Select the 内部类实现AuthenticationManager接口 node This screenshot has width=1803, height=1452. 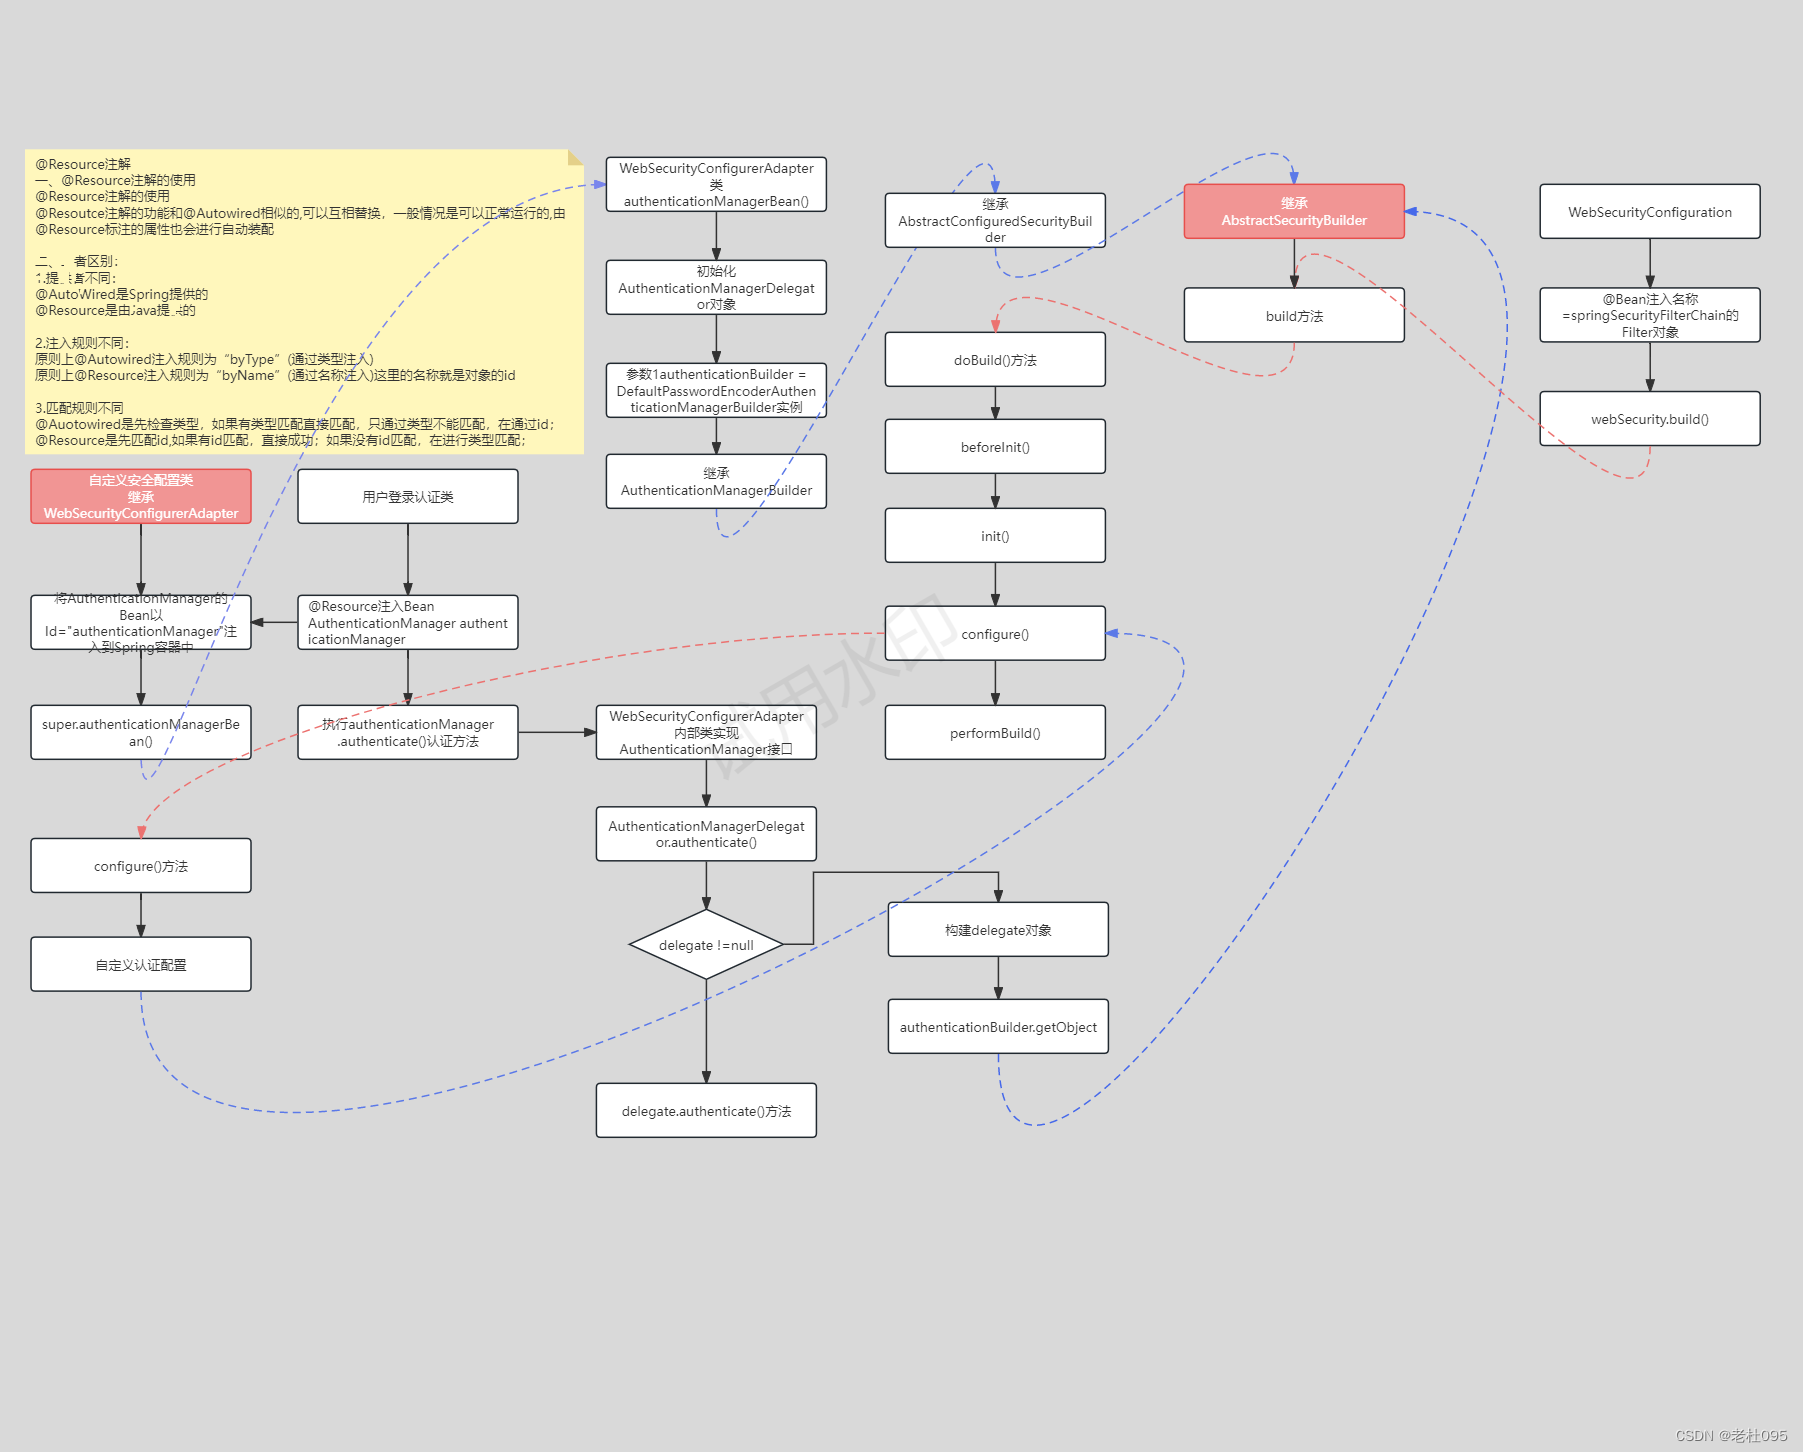pos(706,733)
